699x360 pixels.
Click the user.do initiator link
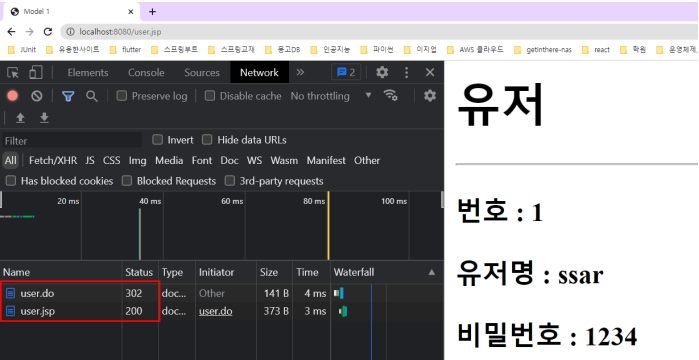click(x=216, y=311)
